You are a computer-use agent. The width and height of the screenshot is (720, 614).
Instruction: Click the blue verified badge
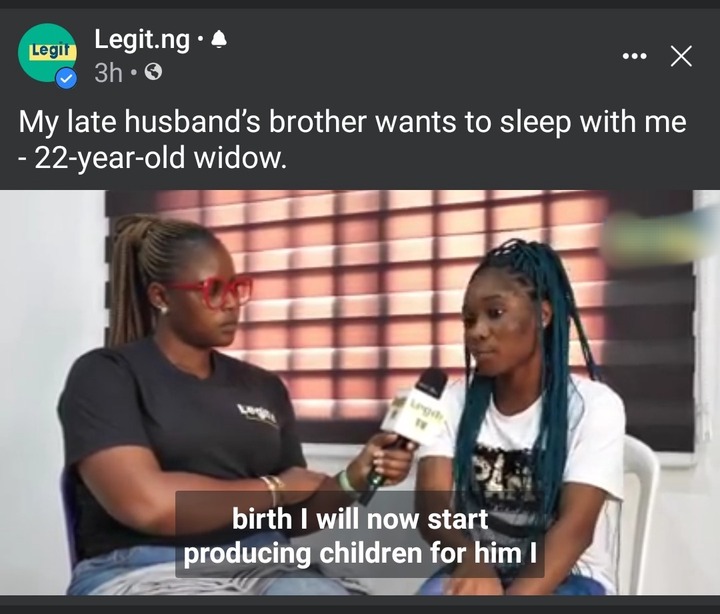point(67,79)
